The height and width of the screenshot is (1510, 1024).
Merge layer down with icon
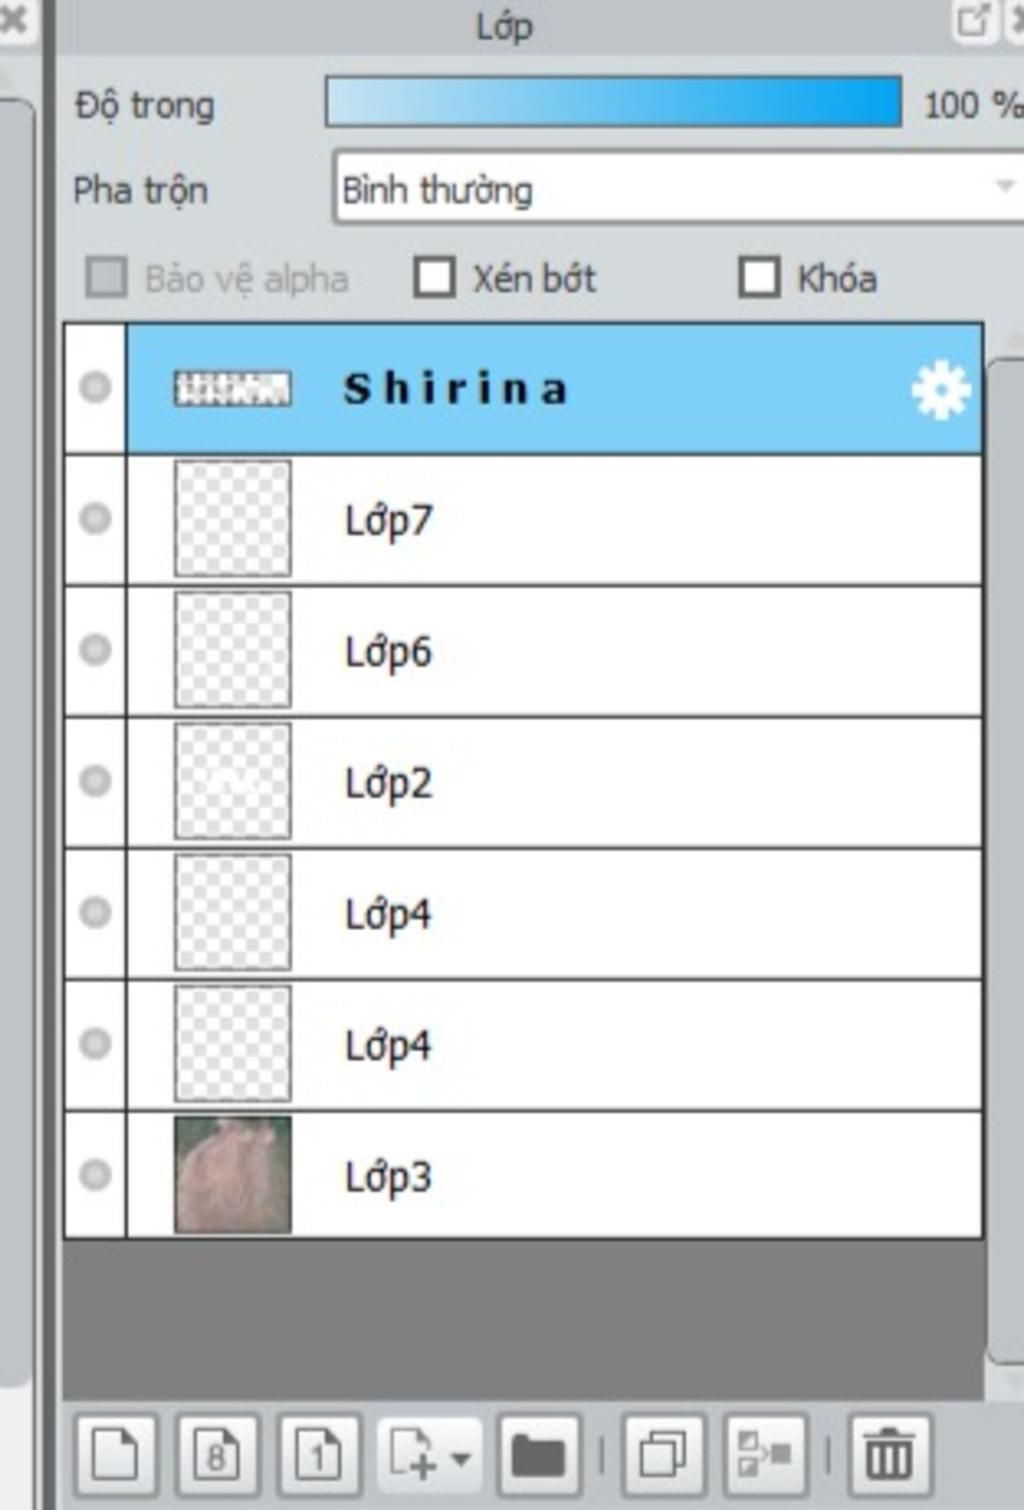pyautogui.click(x=765, y=1453)
